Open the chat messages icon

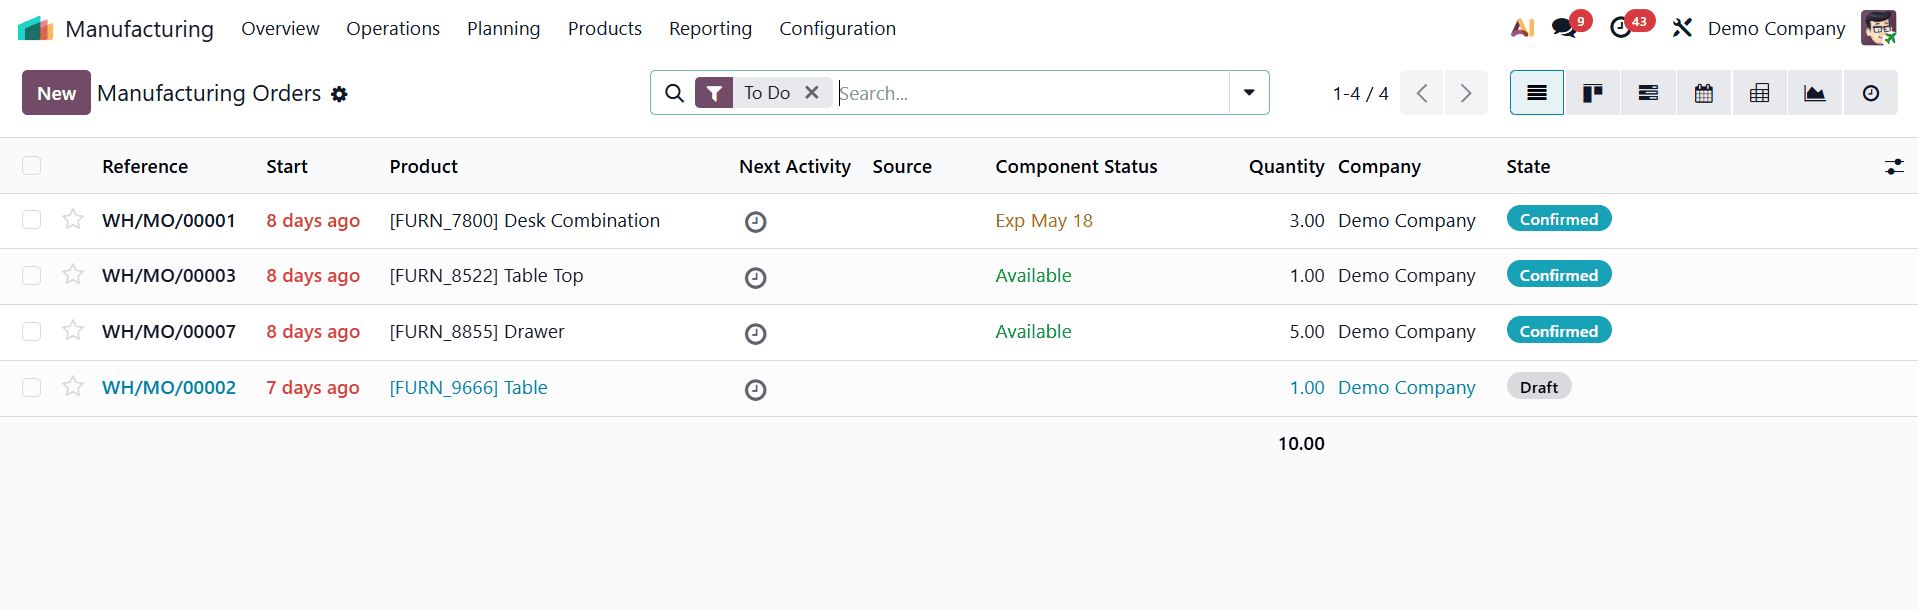1564,28
